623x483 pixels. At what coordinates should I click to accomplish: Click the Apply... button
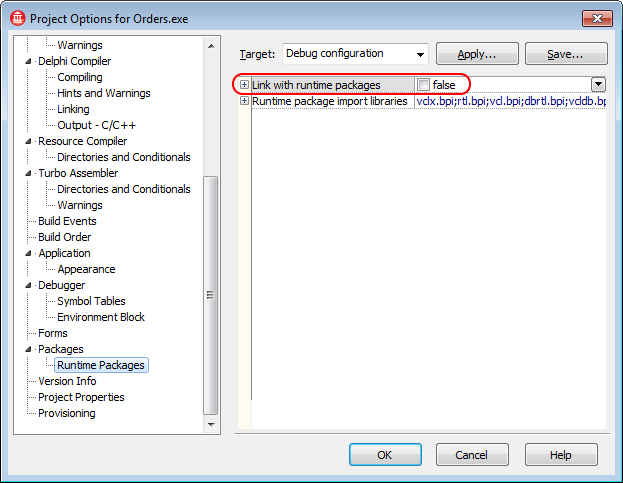click(x=476, y=54)
